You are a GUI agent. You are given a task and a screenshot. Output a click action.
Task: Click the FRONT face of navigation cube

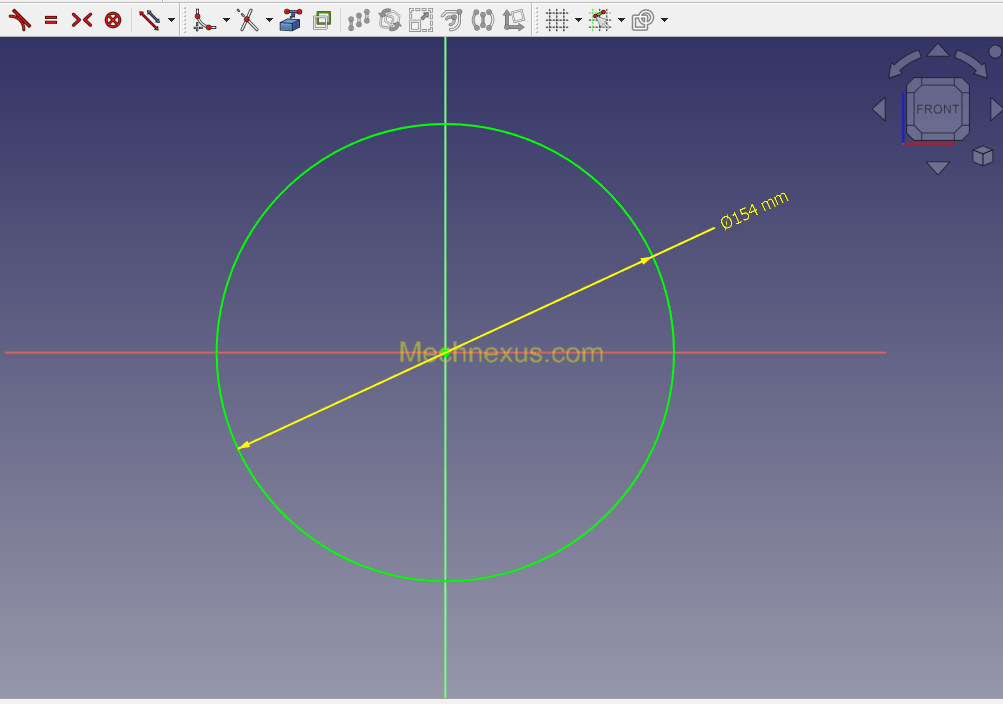937,109
